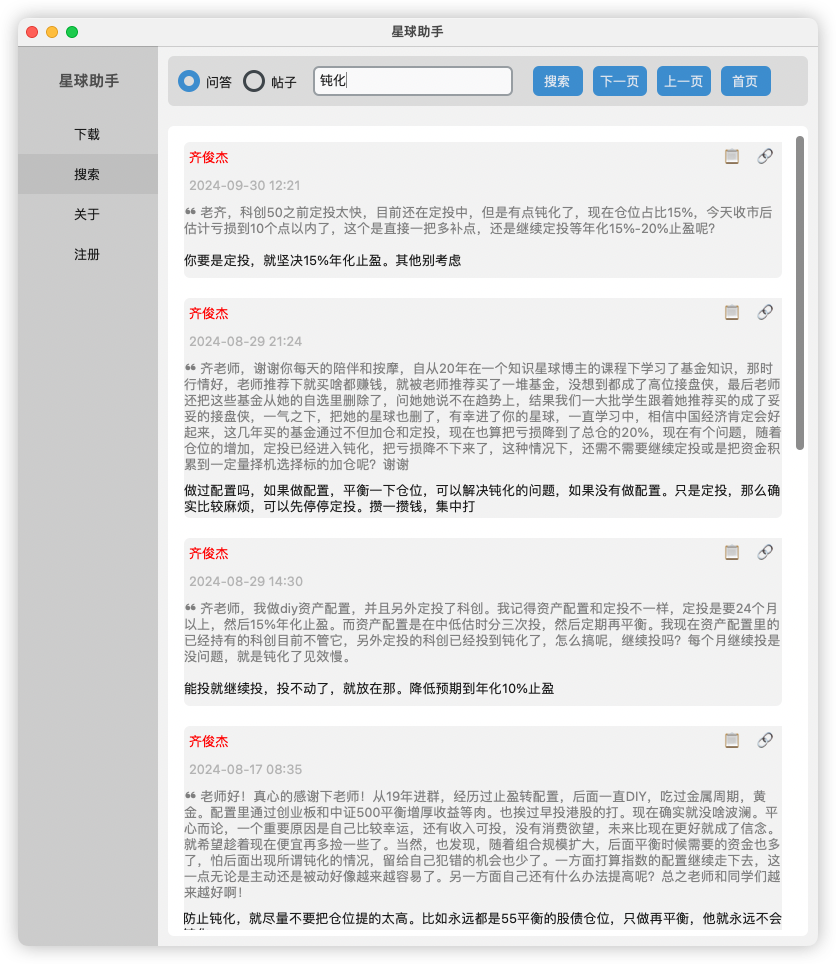Screen dimensions: 836x964
Task: Click the clipboard icon on the 2024-08-29 14:30 post
Action: pyautogui.click(x=732, y=553)
